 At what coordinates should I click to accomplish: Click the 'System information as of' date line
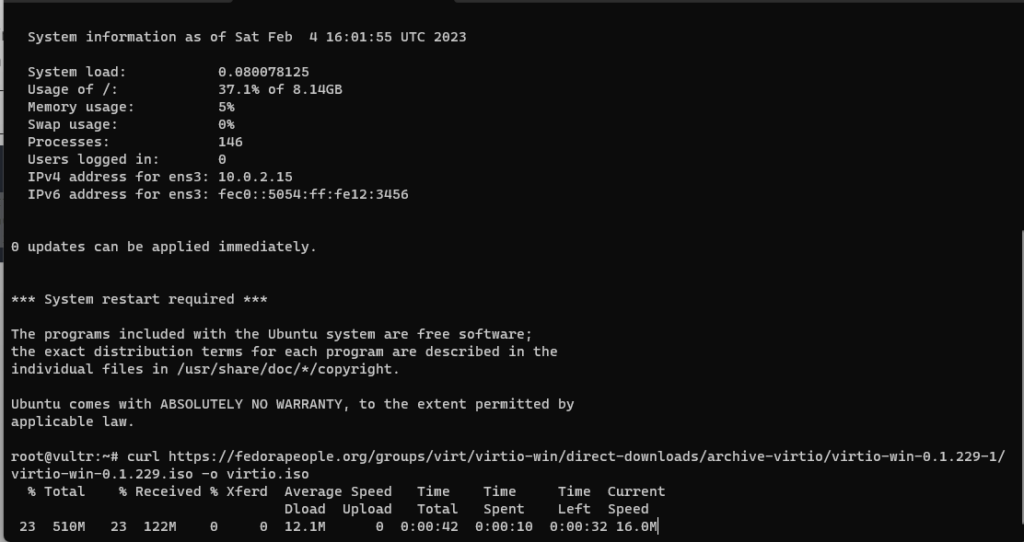tap(247, 37)
